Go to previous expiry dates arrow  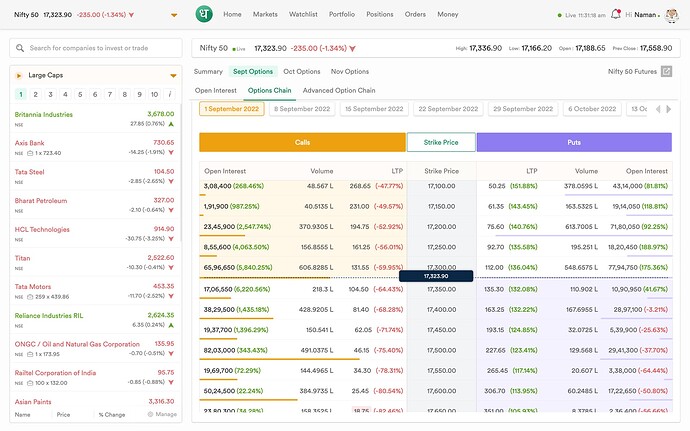pos(658,109)
